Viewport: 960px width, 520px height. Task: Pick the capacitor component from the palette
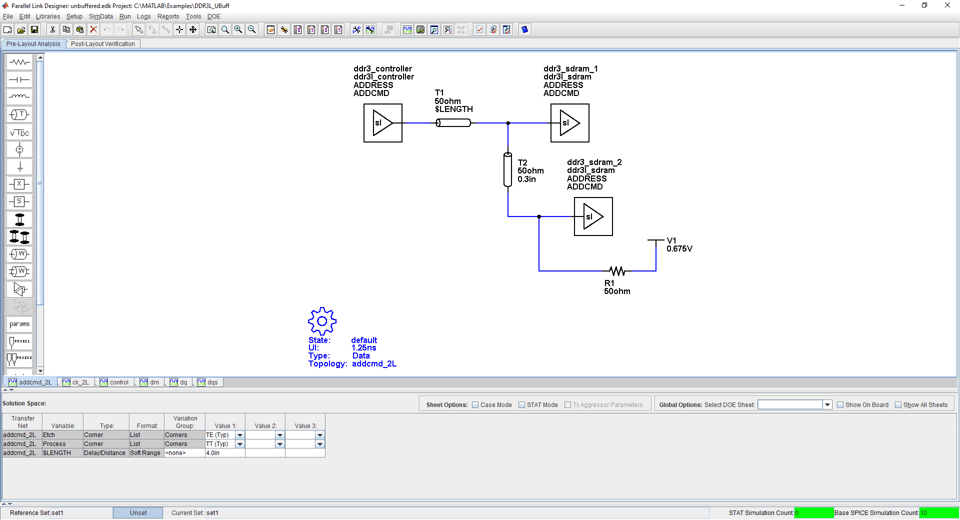19,80
